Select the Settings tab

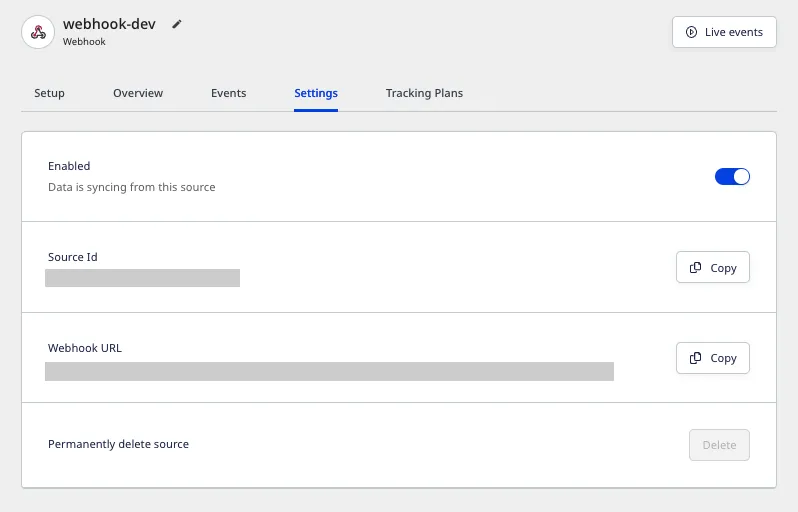tap(316, 93)
